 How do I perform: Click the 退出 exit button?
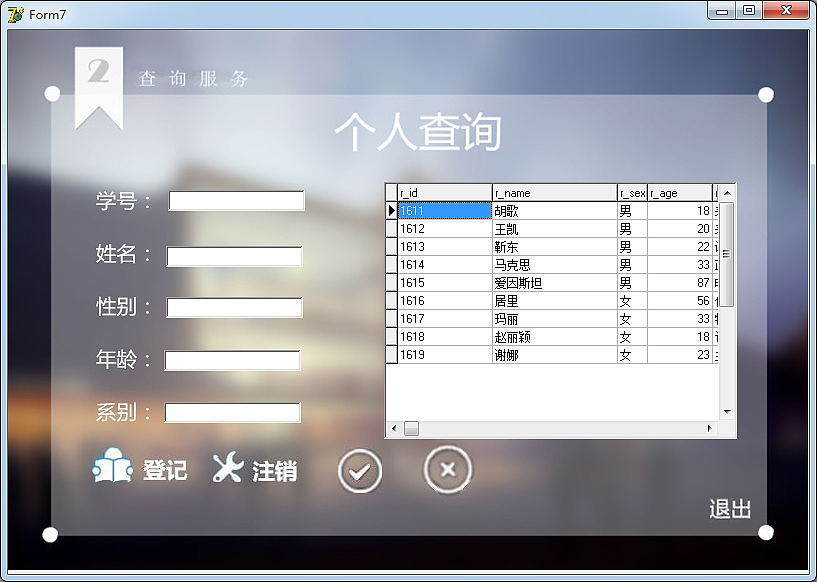[x=730, y=509]
